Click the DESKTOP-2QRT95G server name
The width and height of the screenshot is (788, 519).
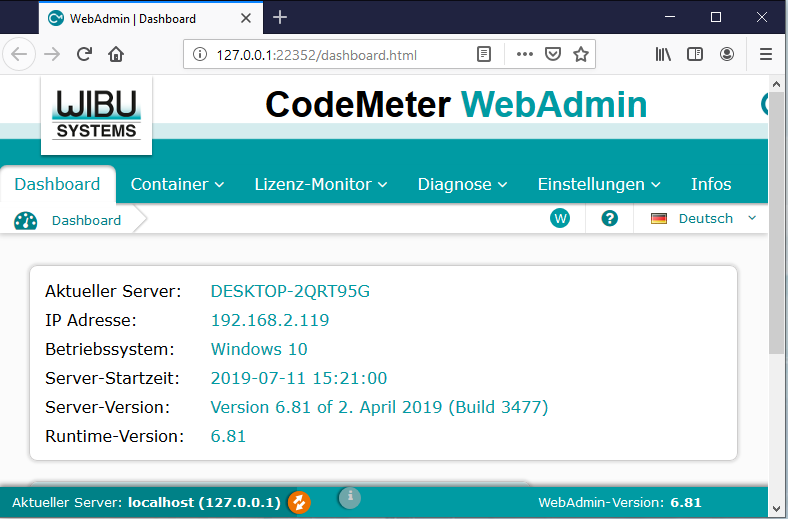point(290,291)
